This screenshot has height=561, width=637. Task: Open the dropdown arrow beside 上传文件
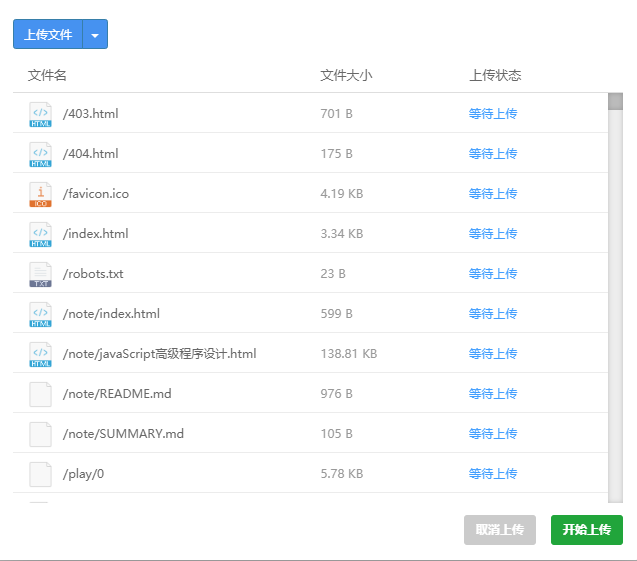pyautogui.click(x=95, y=34)
